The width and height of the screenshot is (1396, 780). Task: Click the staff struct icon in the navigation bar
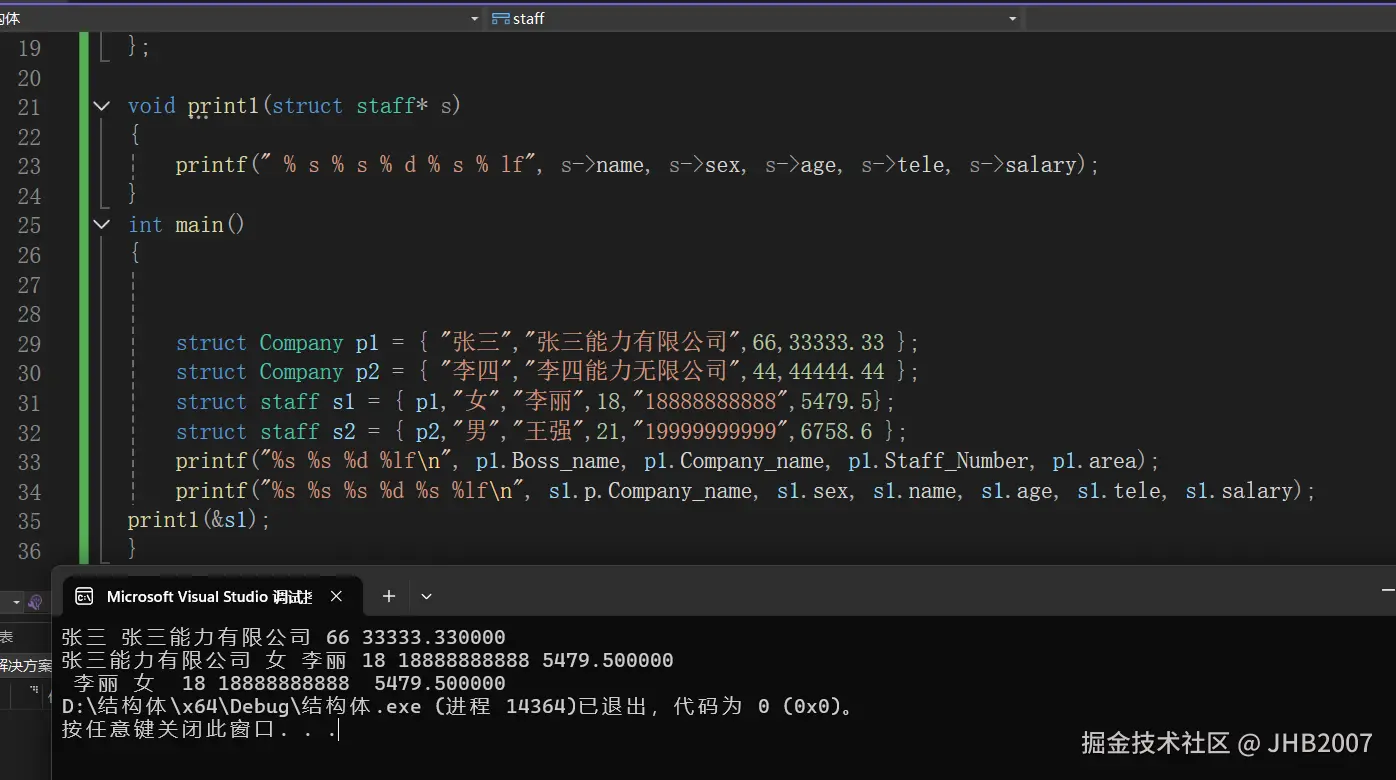click(x=498, y=18)
